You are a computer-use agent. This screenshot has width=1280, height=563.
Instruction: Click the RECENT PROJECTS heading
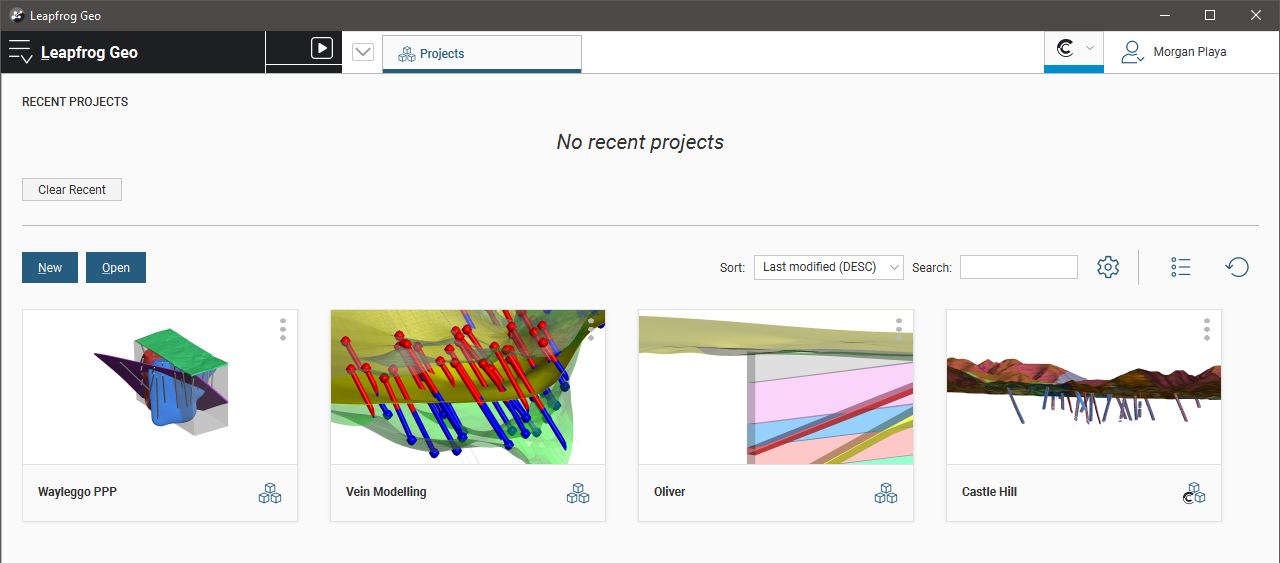coord(75,102)
